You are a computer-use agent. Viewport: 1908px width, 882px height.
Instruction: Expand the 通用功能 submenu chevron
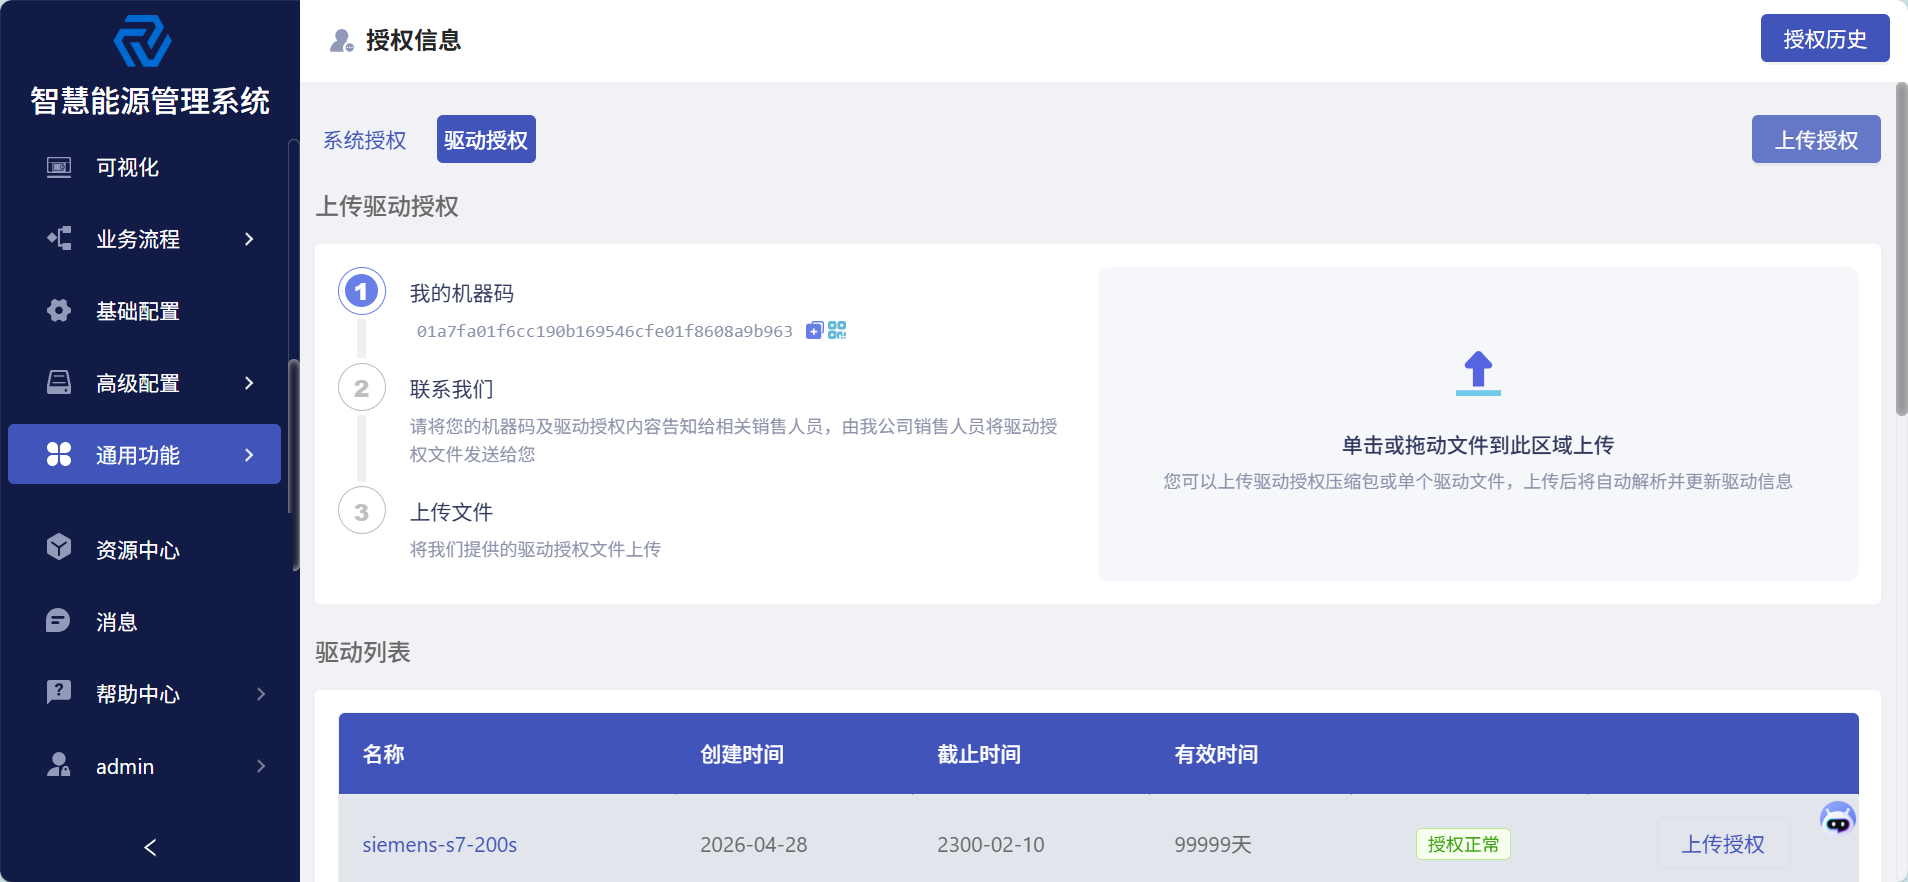(x=249, y=455)
